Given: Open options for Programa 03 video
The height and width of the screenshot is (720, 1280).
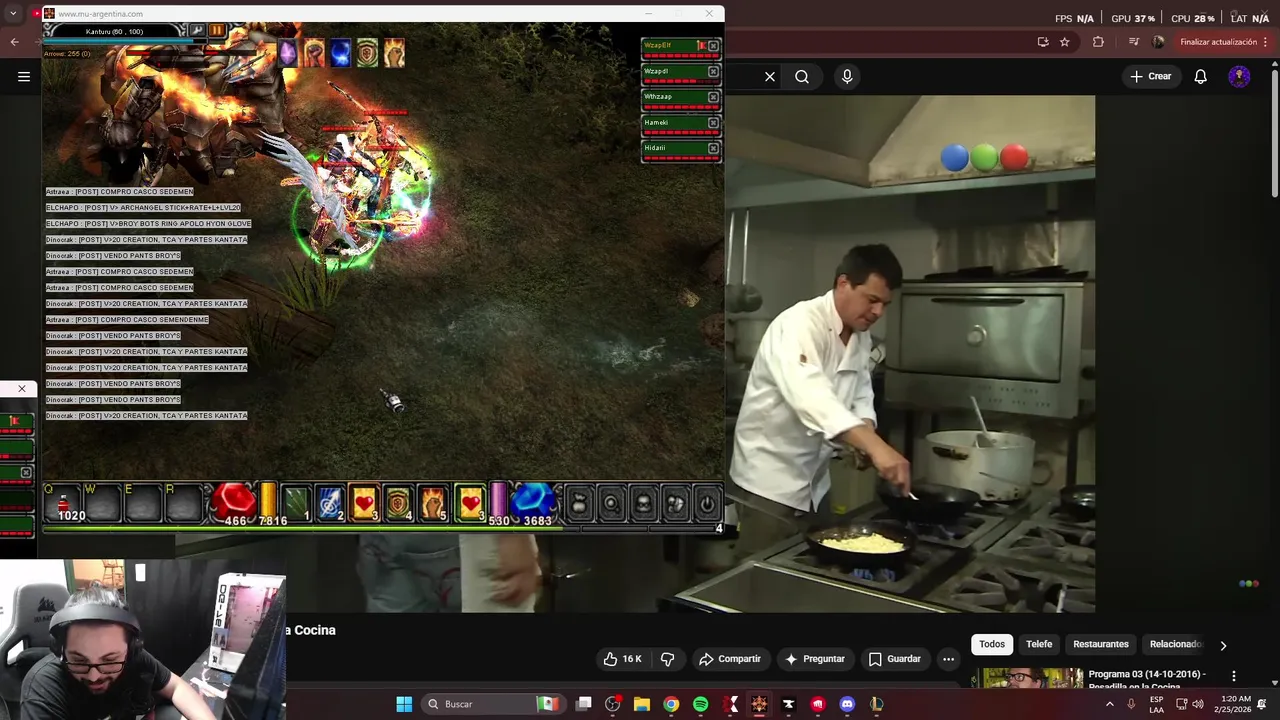Looking at the screenshot, I should point(1234,676).
